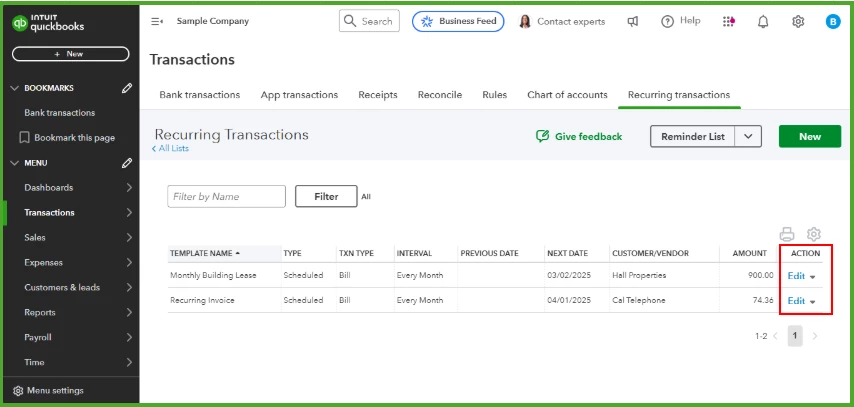Open the settings gear in the header
854x407 pixels.
click(798, 21)
